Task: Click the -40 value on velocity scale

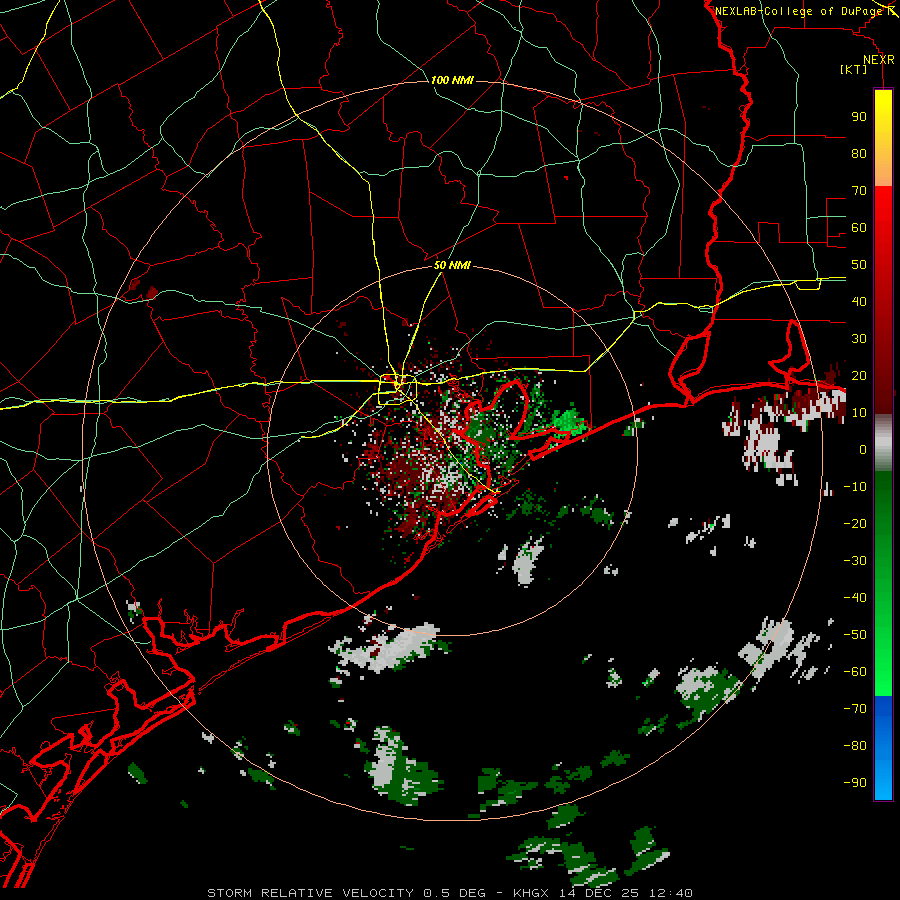Action: [855, 598]
